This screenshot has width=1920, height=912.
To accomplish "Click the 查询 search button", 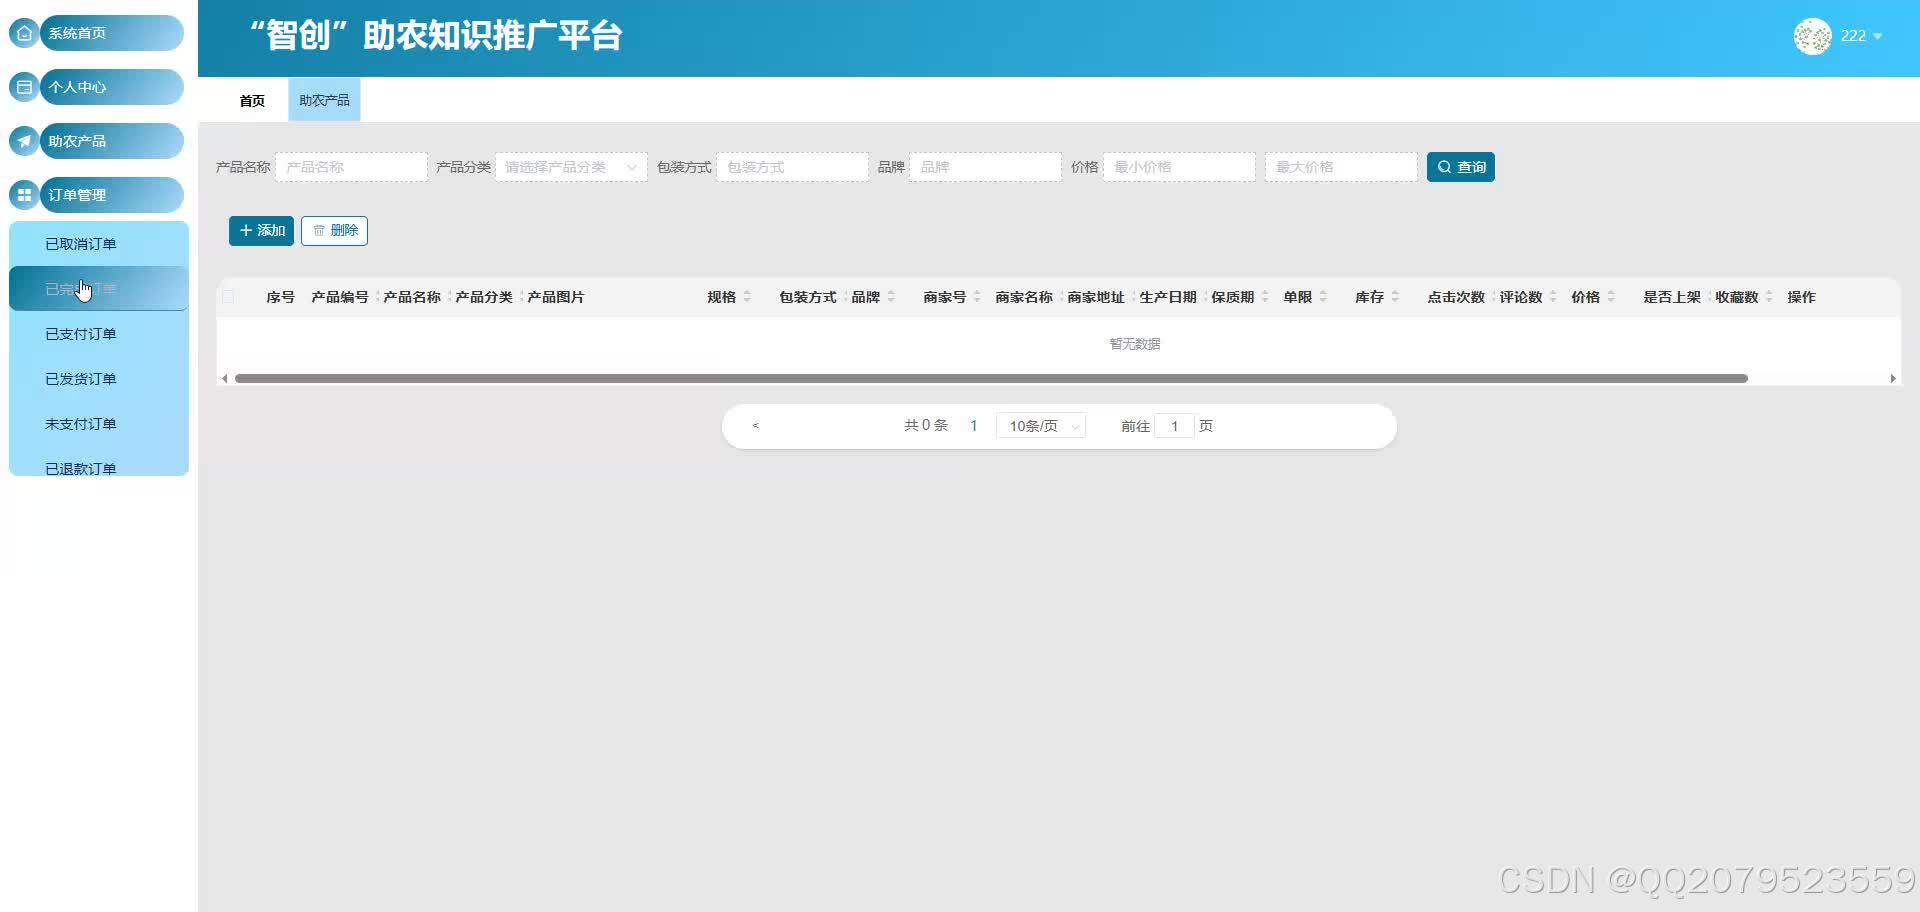I will (1461, 167).
